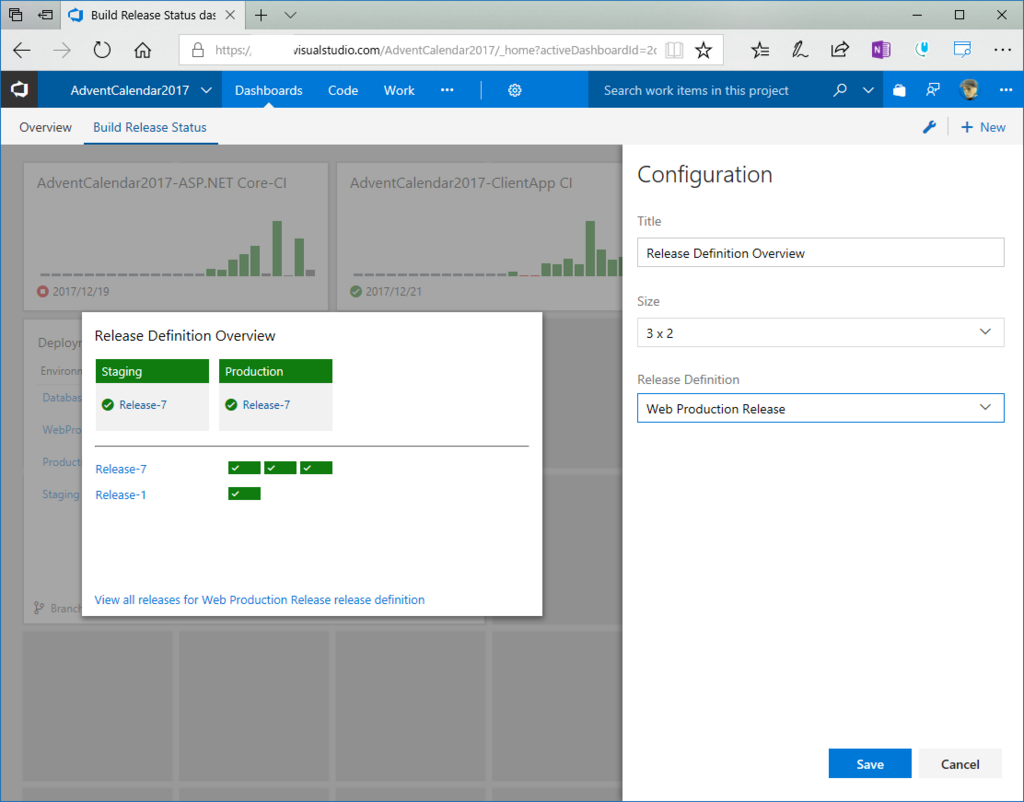Go to browser home icon
The image size is (1024, 802).
142,50
